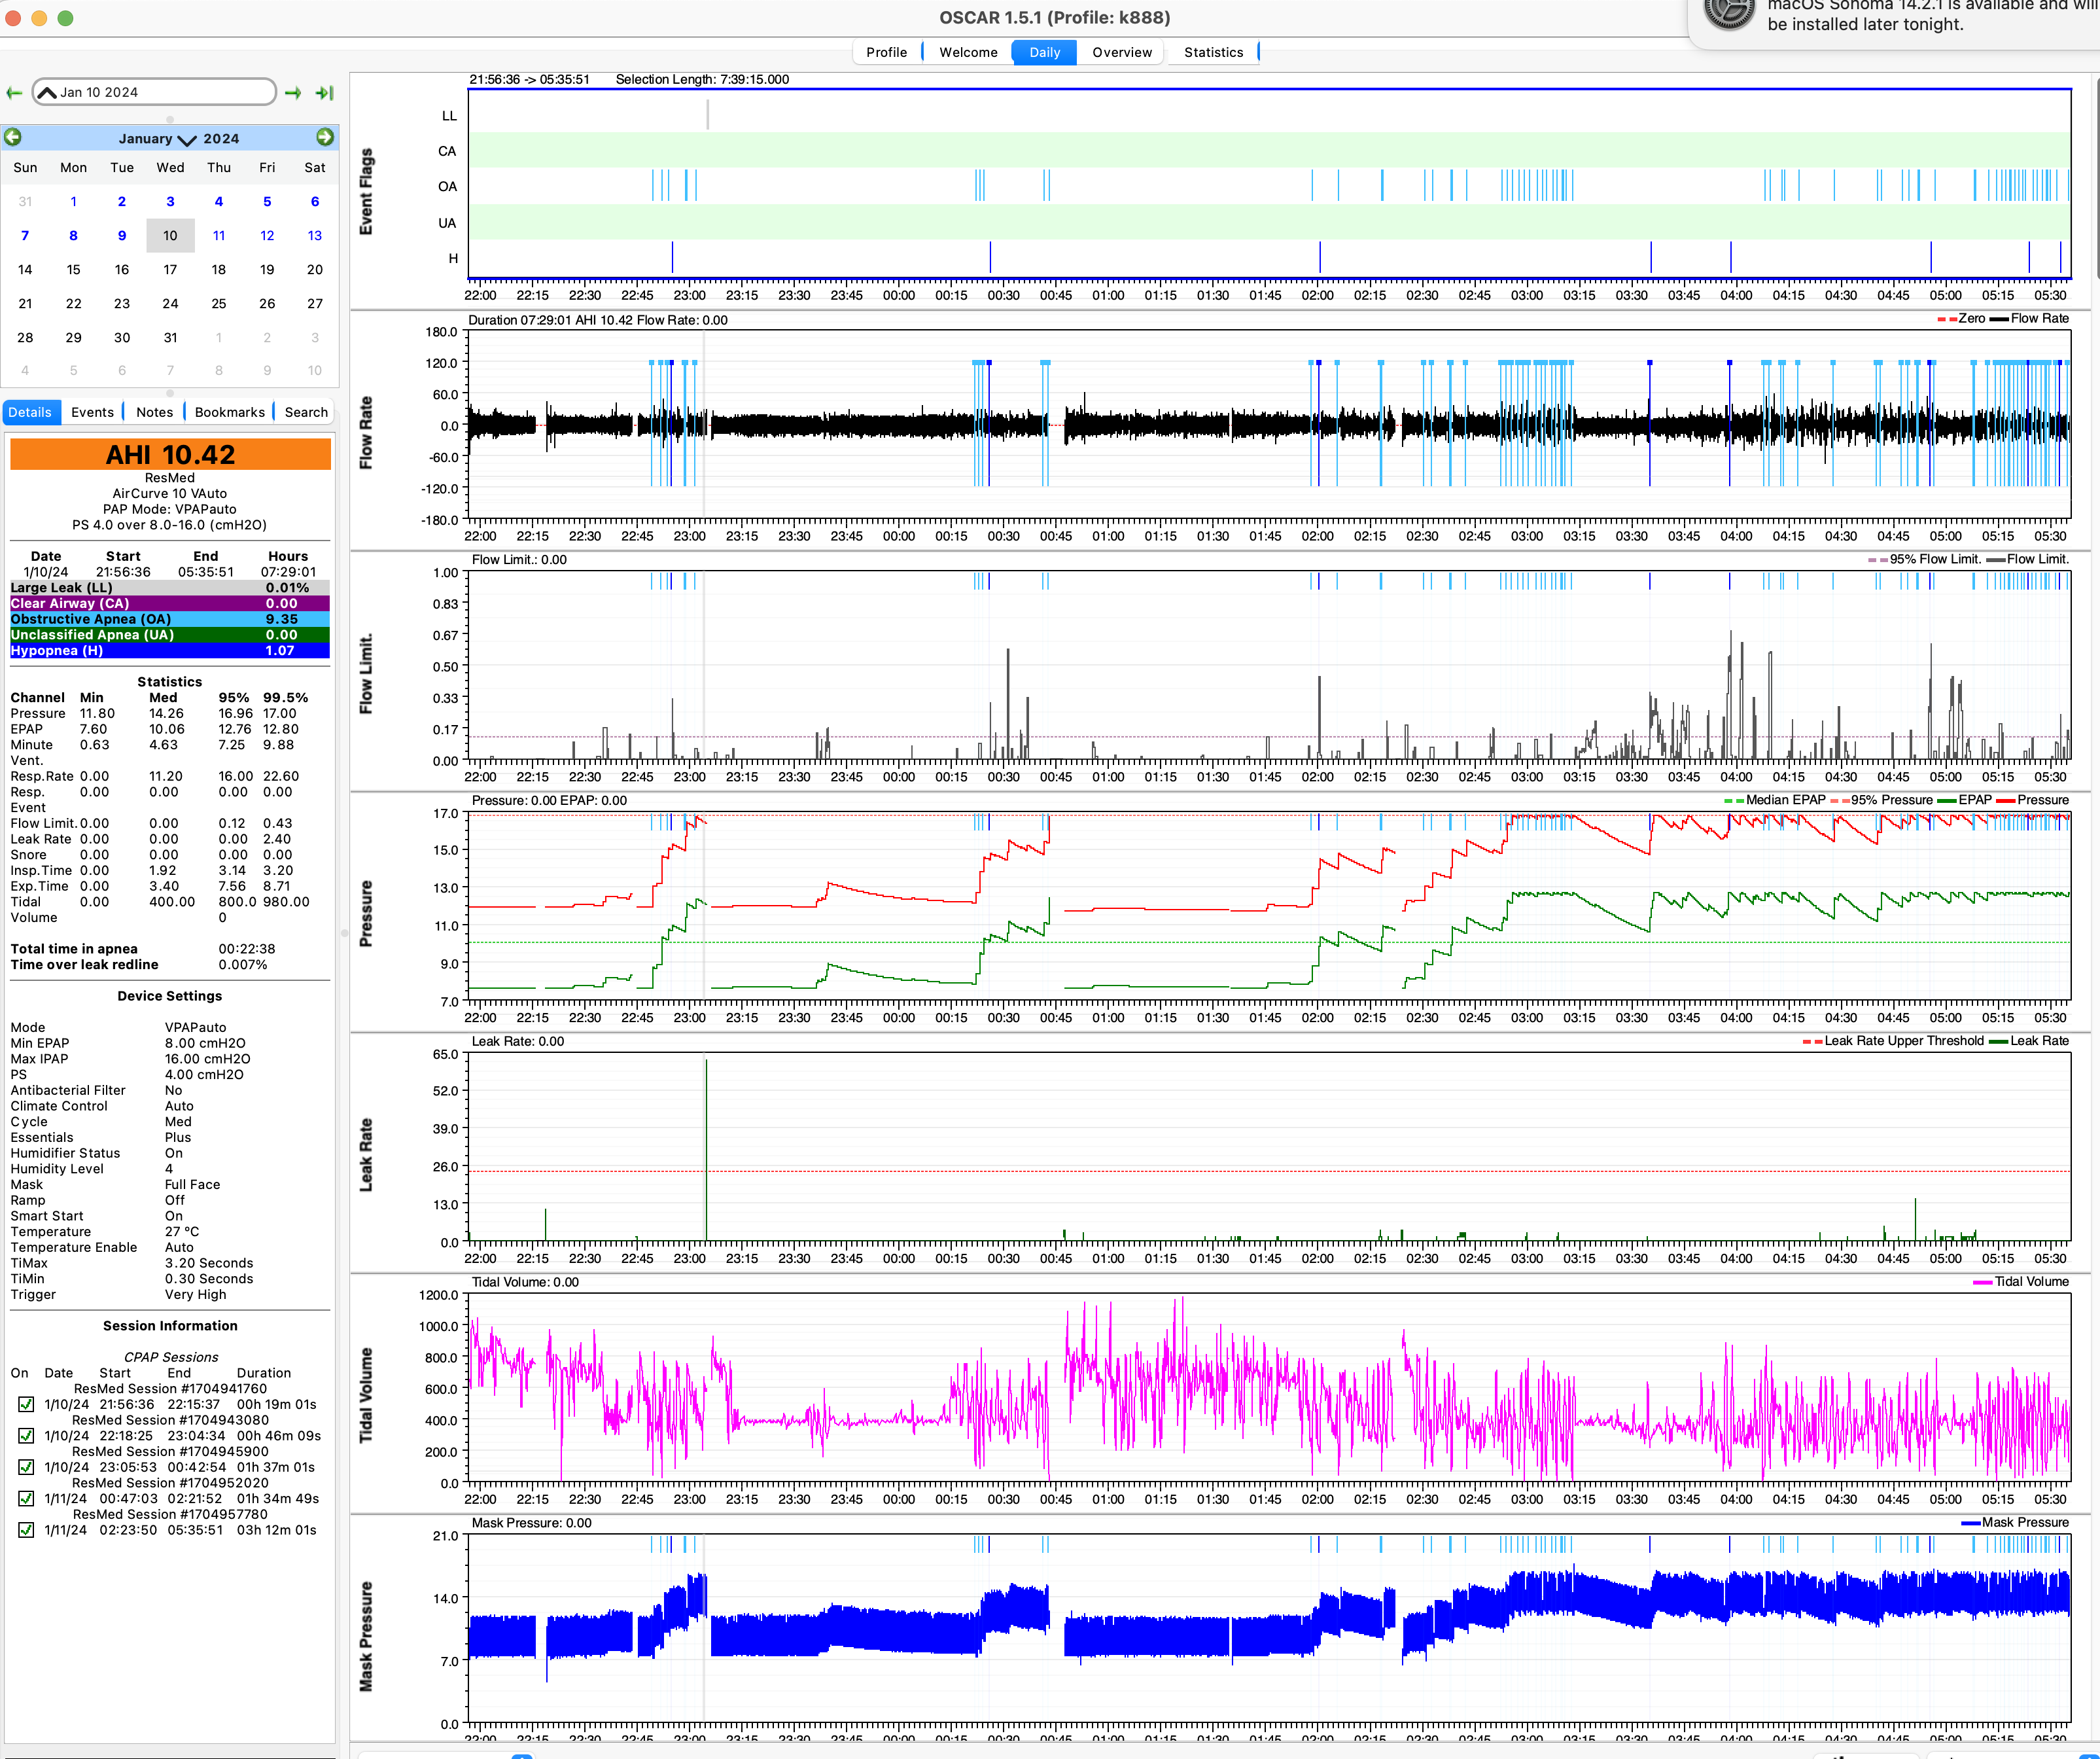Uncheck session starting 23:05:53 checkbox
The image size is (2100, 1759).
26,1467
